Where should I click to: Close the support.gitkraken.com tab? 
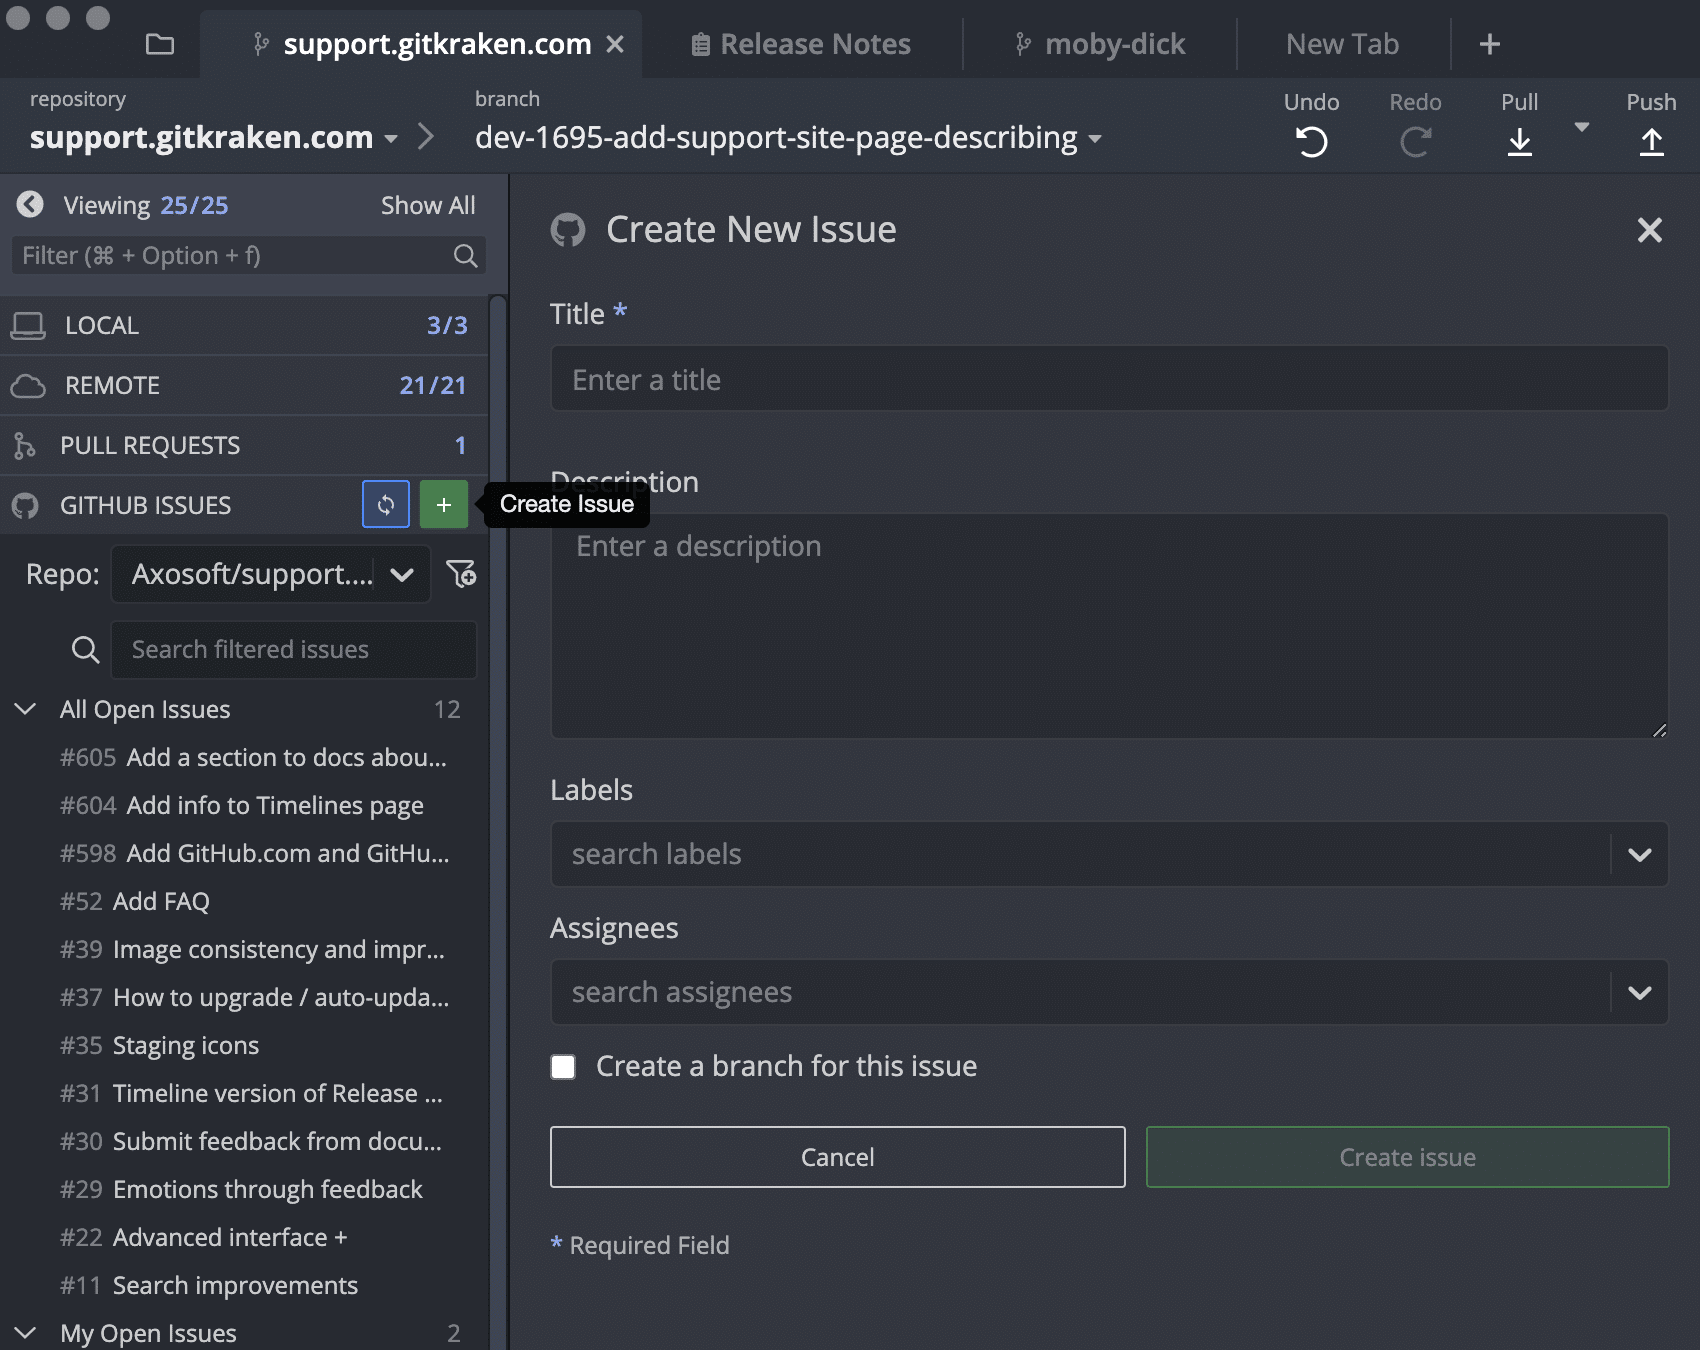tap(615, 44)
